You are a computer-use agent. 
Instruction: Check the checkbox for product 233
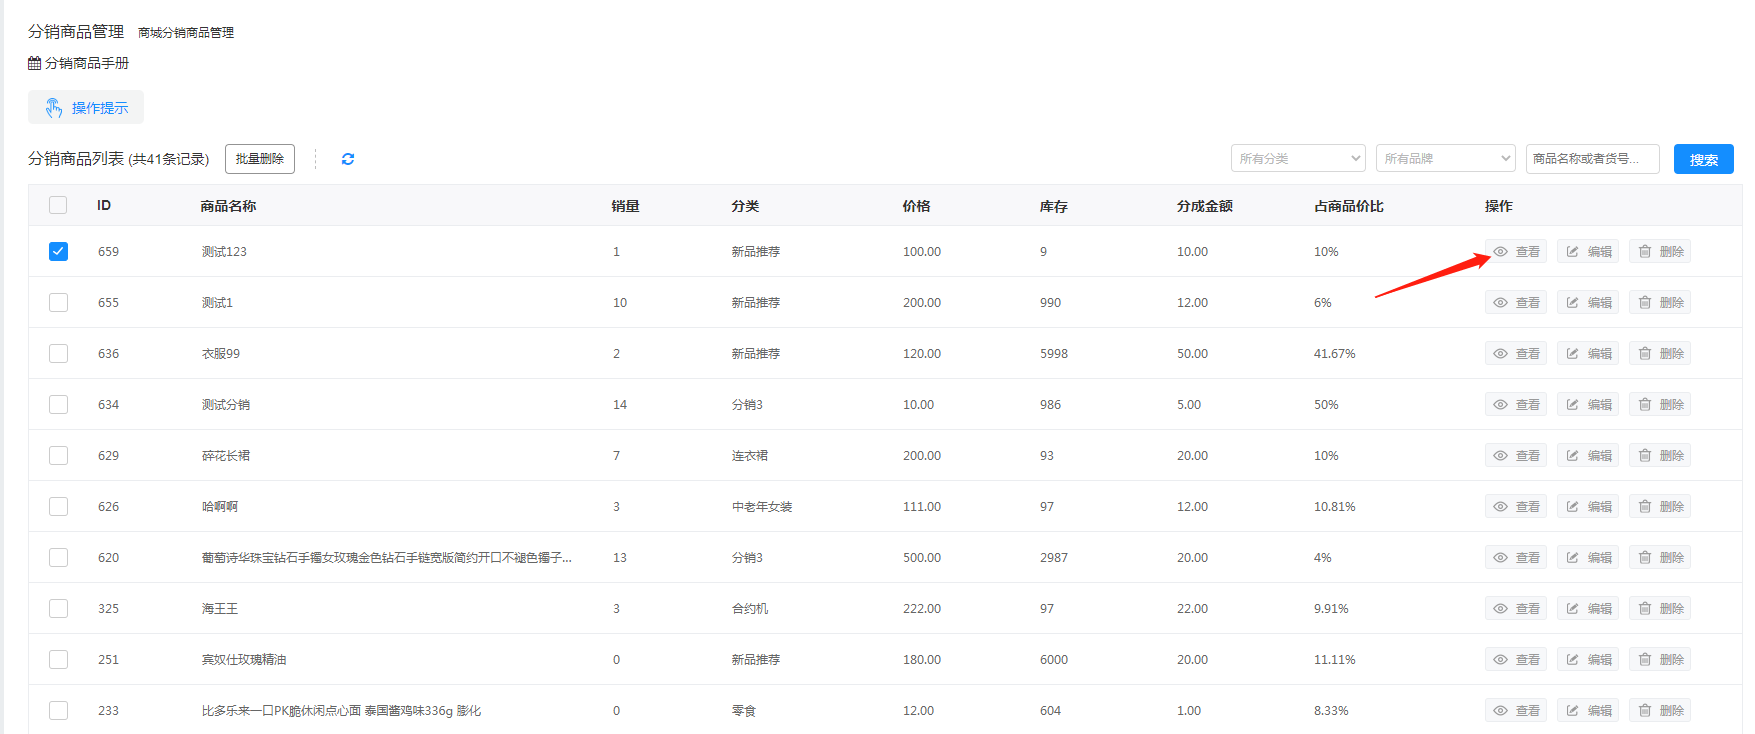click(x=58, y=710)
